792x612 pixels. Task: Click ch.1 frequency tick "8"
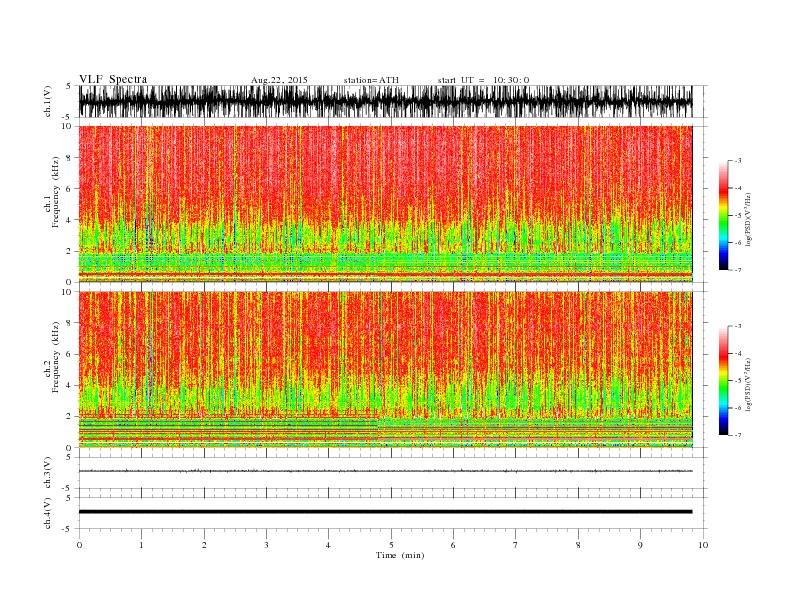69,158
